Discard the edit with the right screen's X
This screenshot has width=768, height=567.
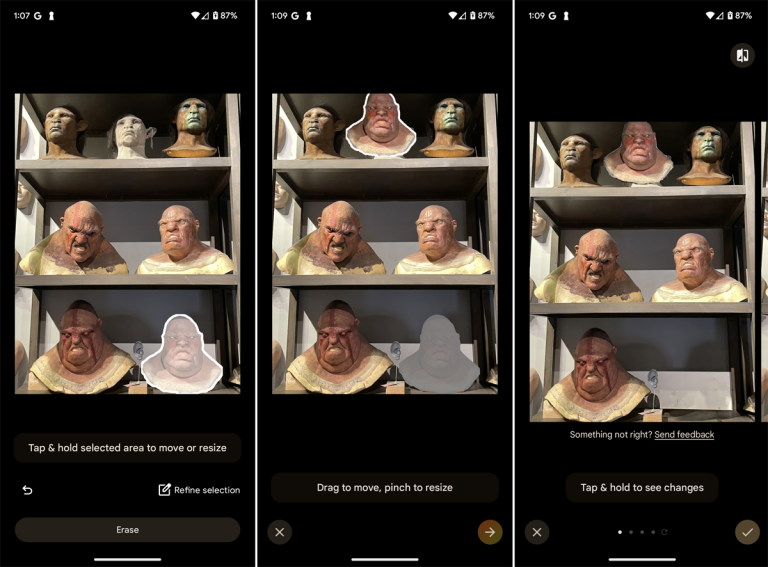point(537,532)
